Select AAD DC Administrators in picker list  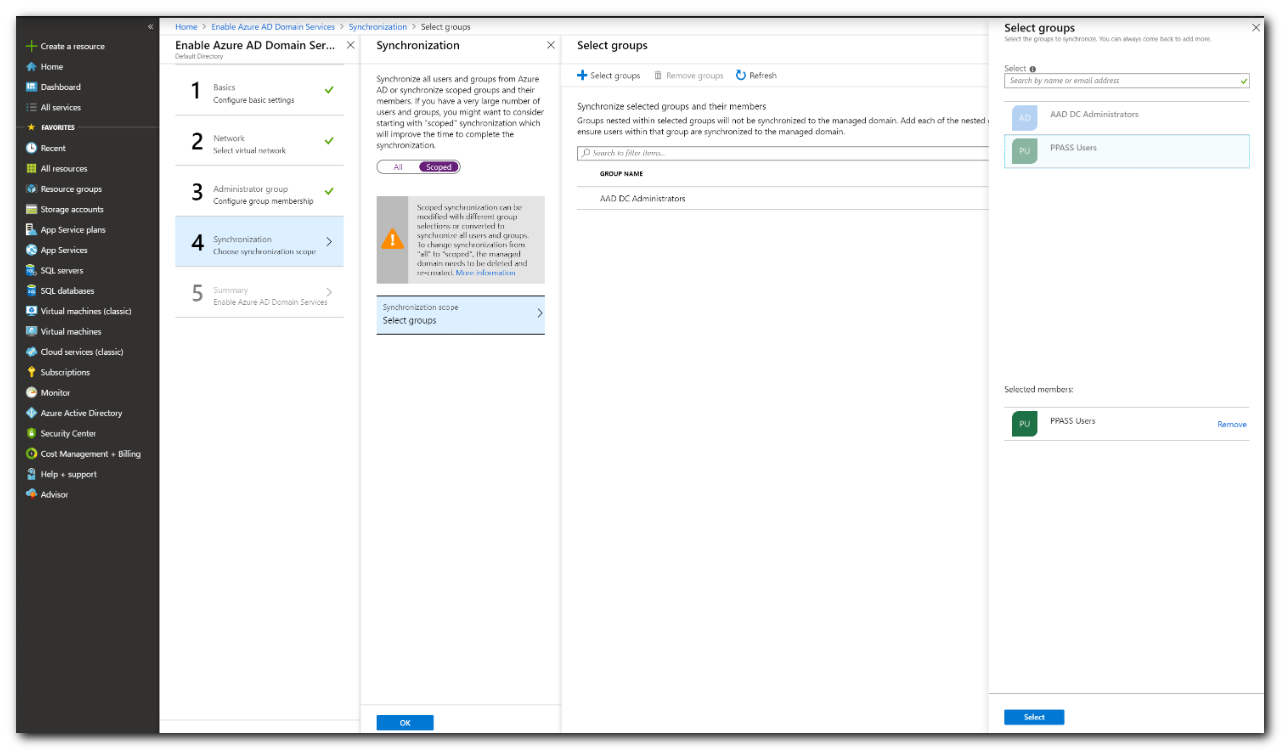(1127, 118)
